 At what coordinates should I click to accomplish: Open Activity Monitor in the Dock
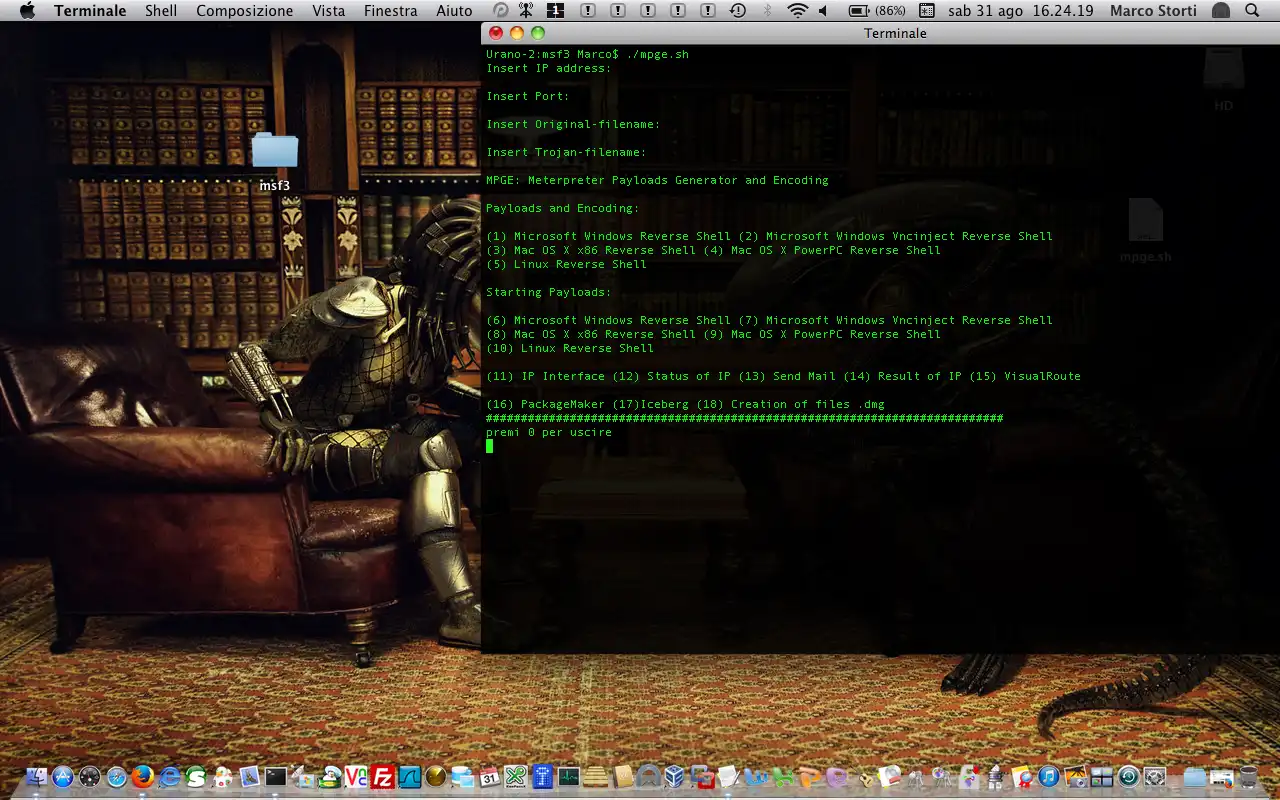[569, 777]
